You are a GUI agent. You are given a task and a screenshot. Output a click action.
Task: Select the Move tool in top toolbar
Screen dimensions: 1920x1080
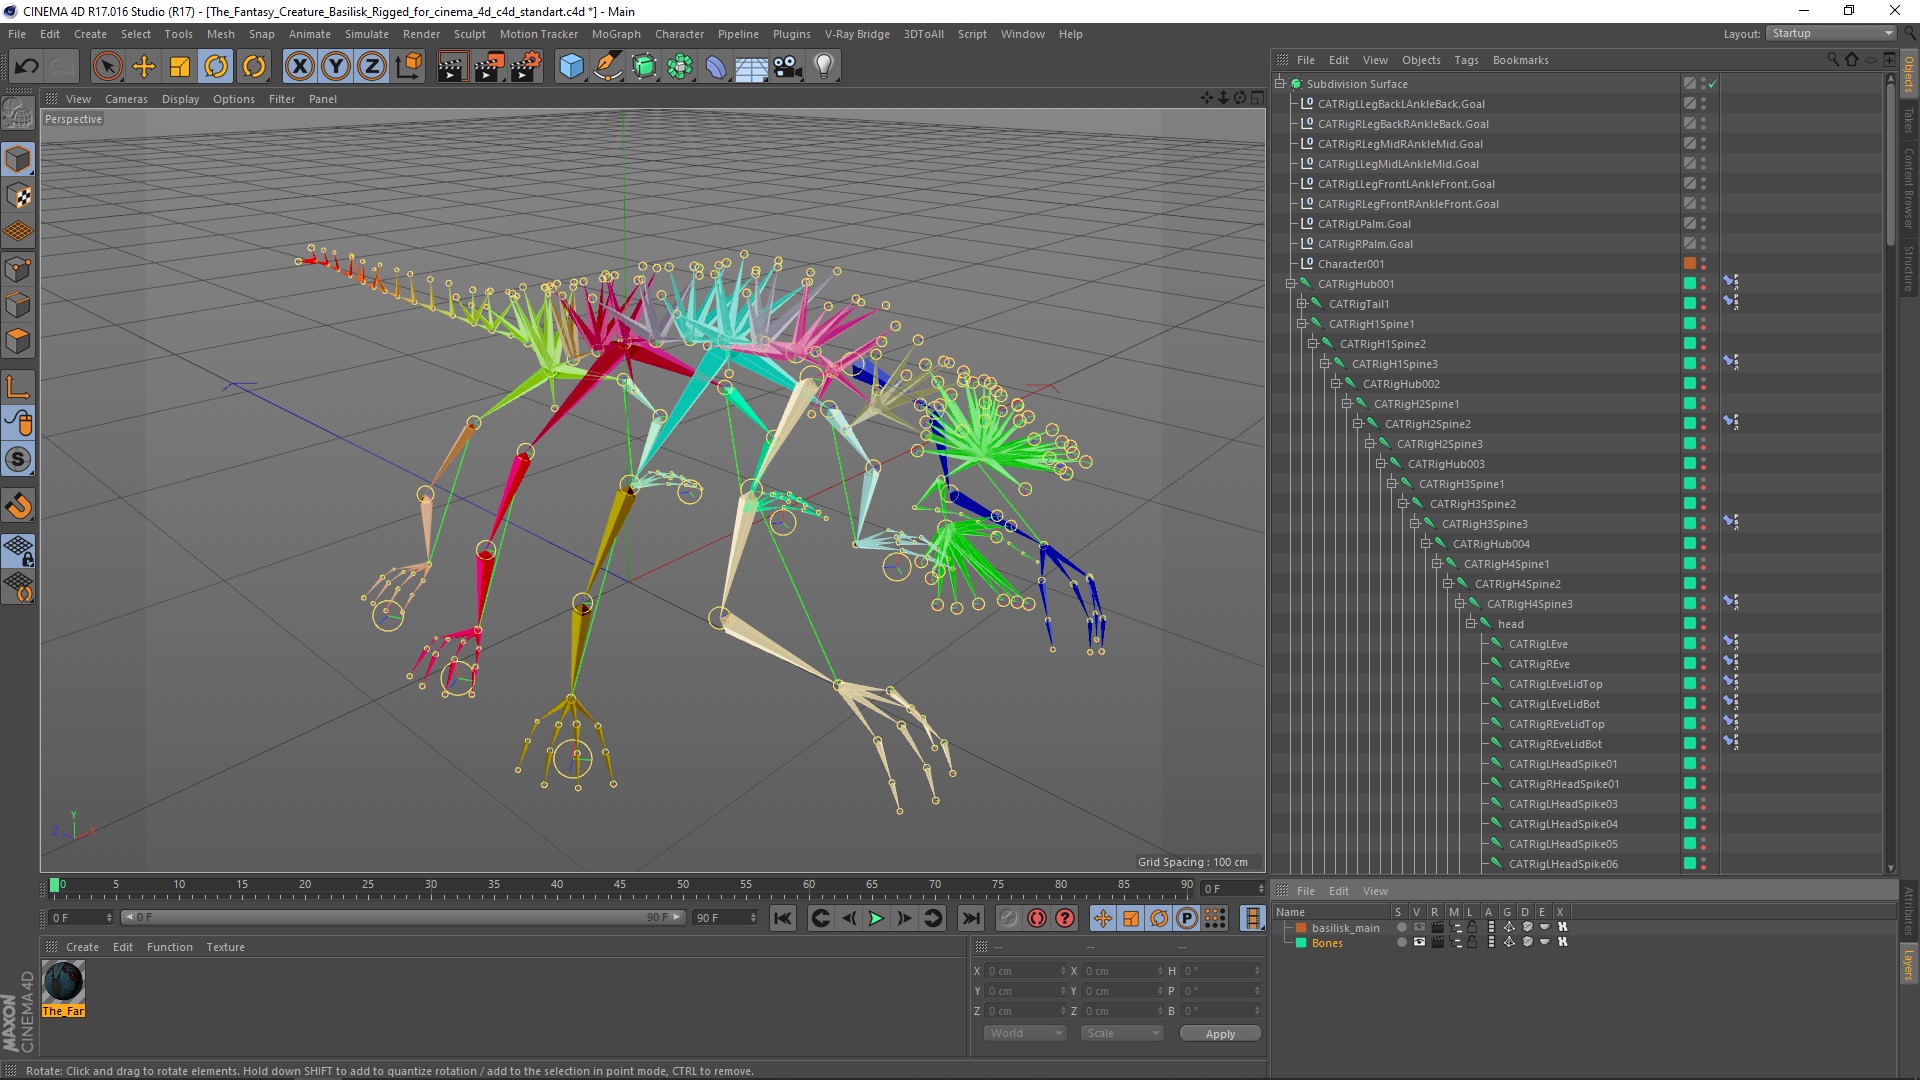pos(144,67)
